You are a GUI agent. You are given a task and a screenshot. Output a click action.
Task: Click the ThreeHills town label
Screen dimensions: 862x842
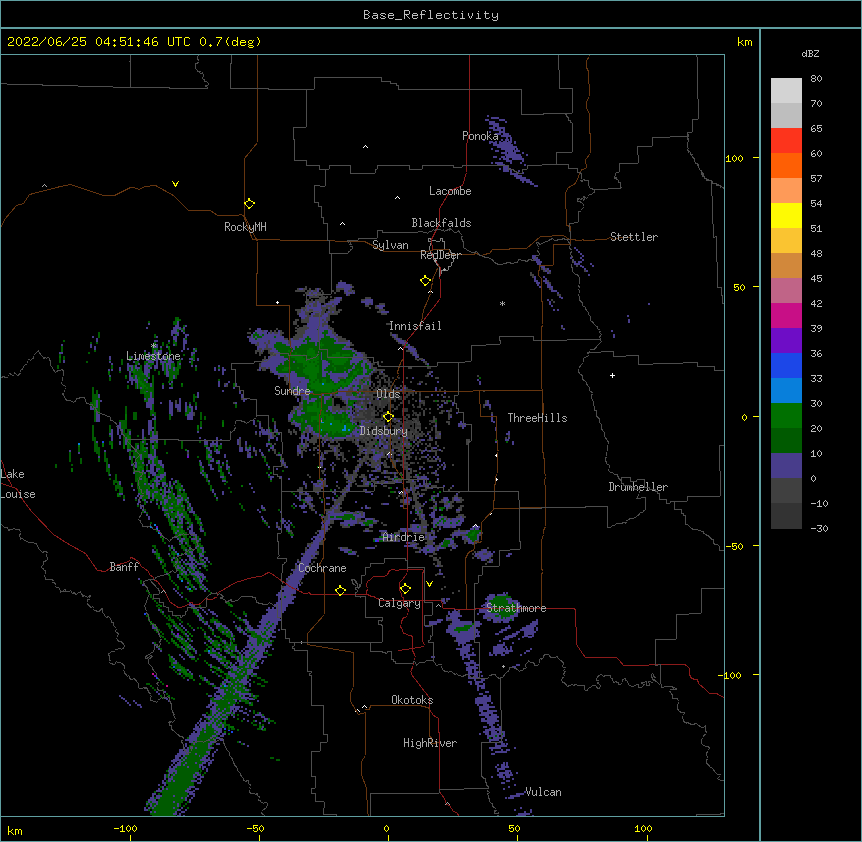click(537, 418)
